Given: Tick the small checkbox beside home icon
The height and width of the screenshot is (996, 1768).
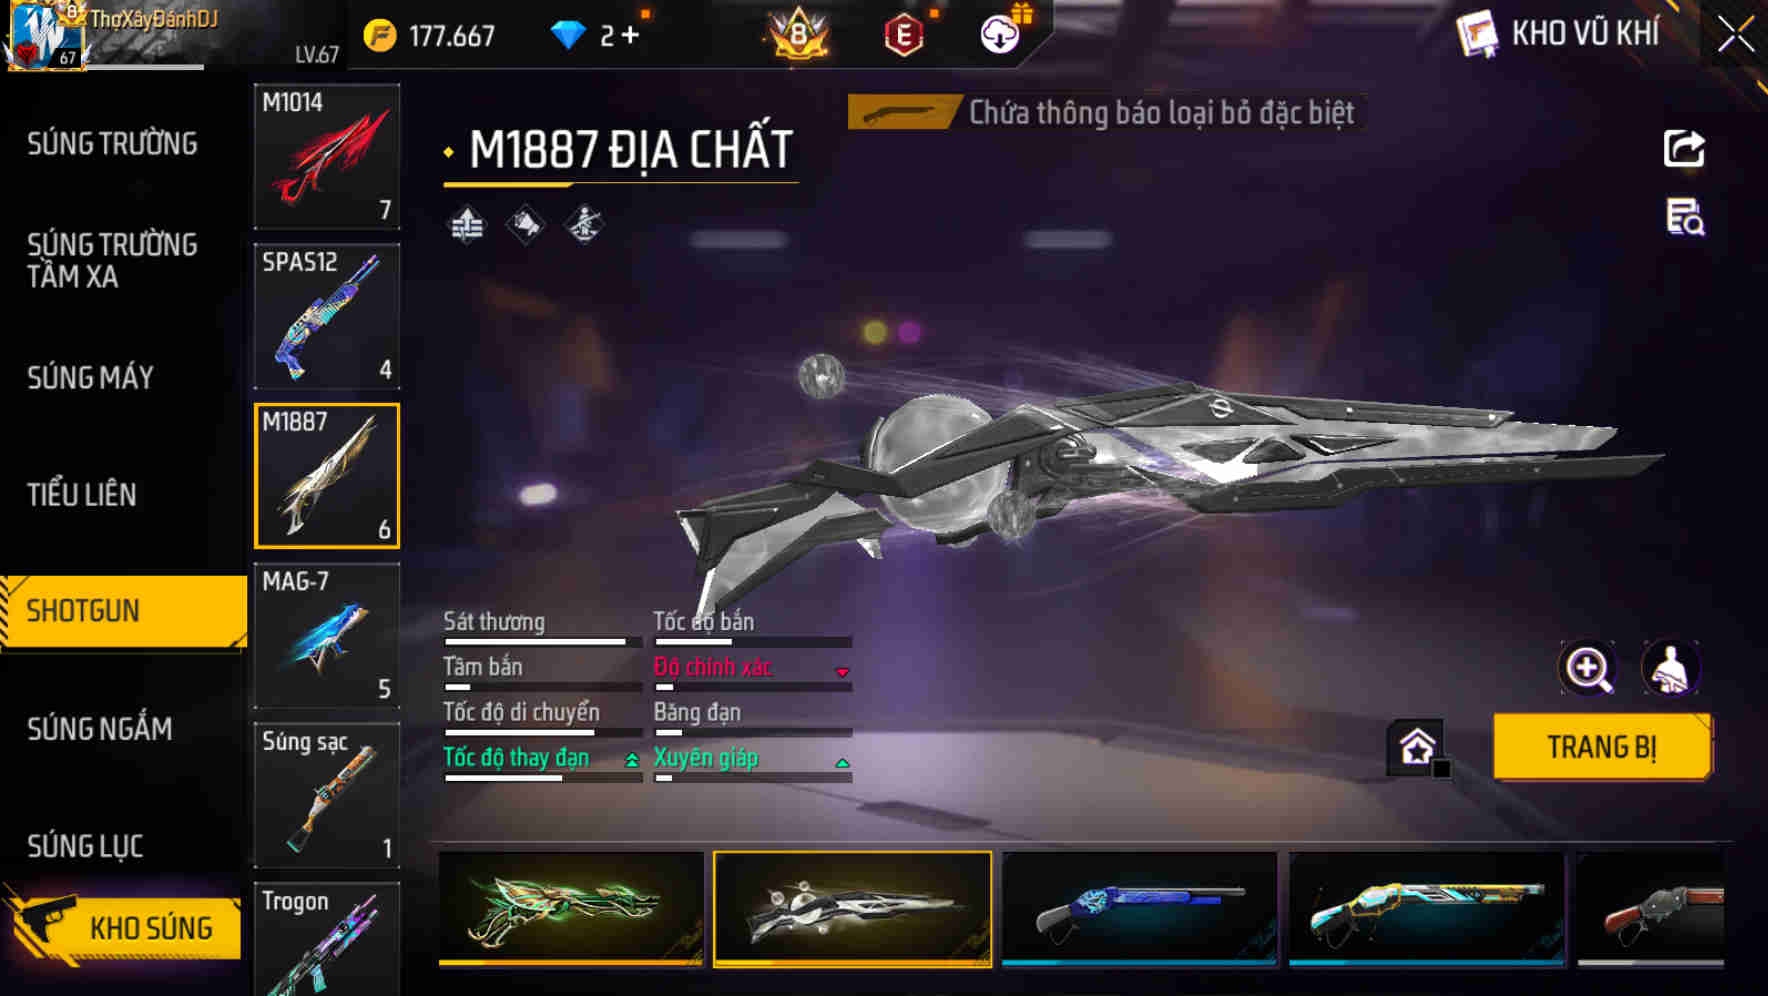Looking at the screenshot, I should (1441, 768).
